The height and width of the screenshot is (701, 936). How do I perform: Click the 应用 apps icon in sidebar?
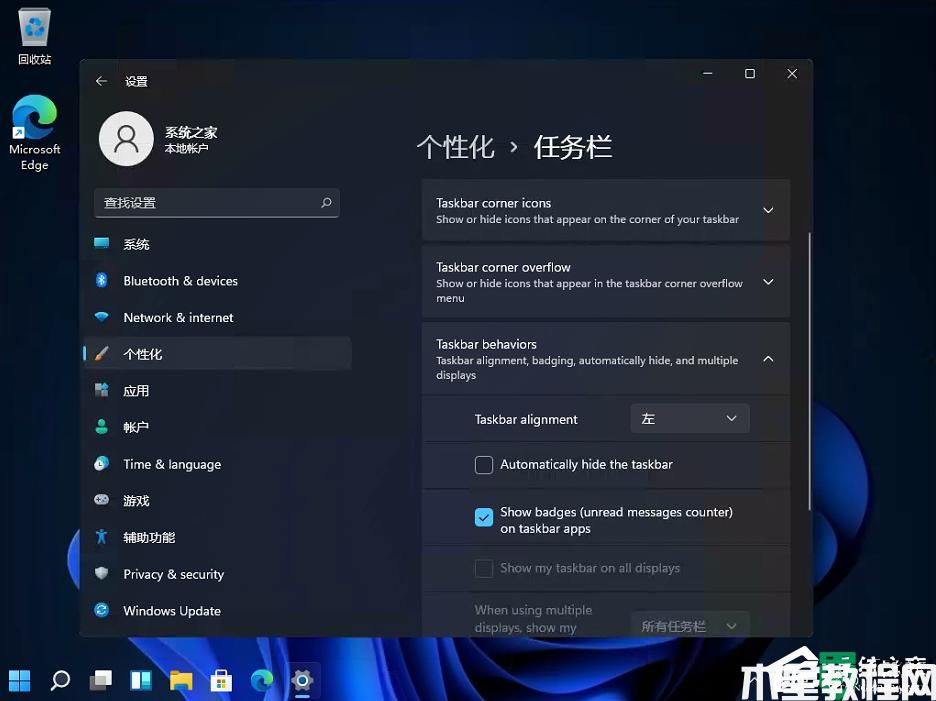tap(101, 390)
